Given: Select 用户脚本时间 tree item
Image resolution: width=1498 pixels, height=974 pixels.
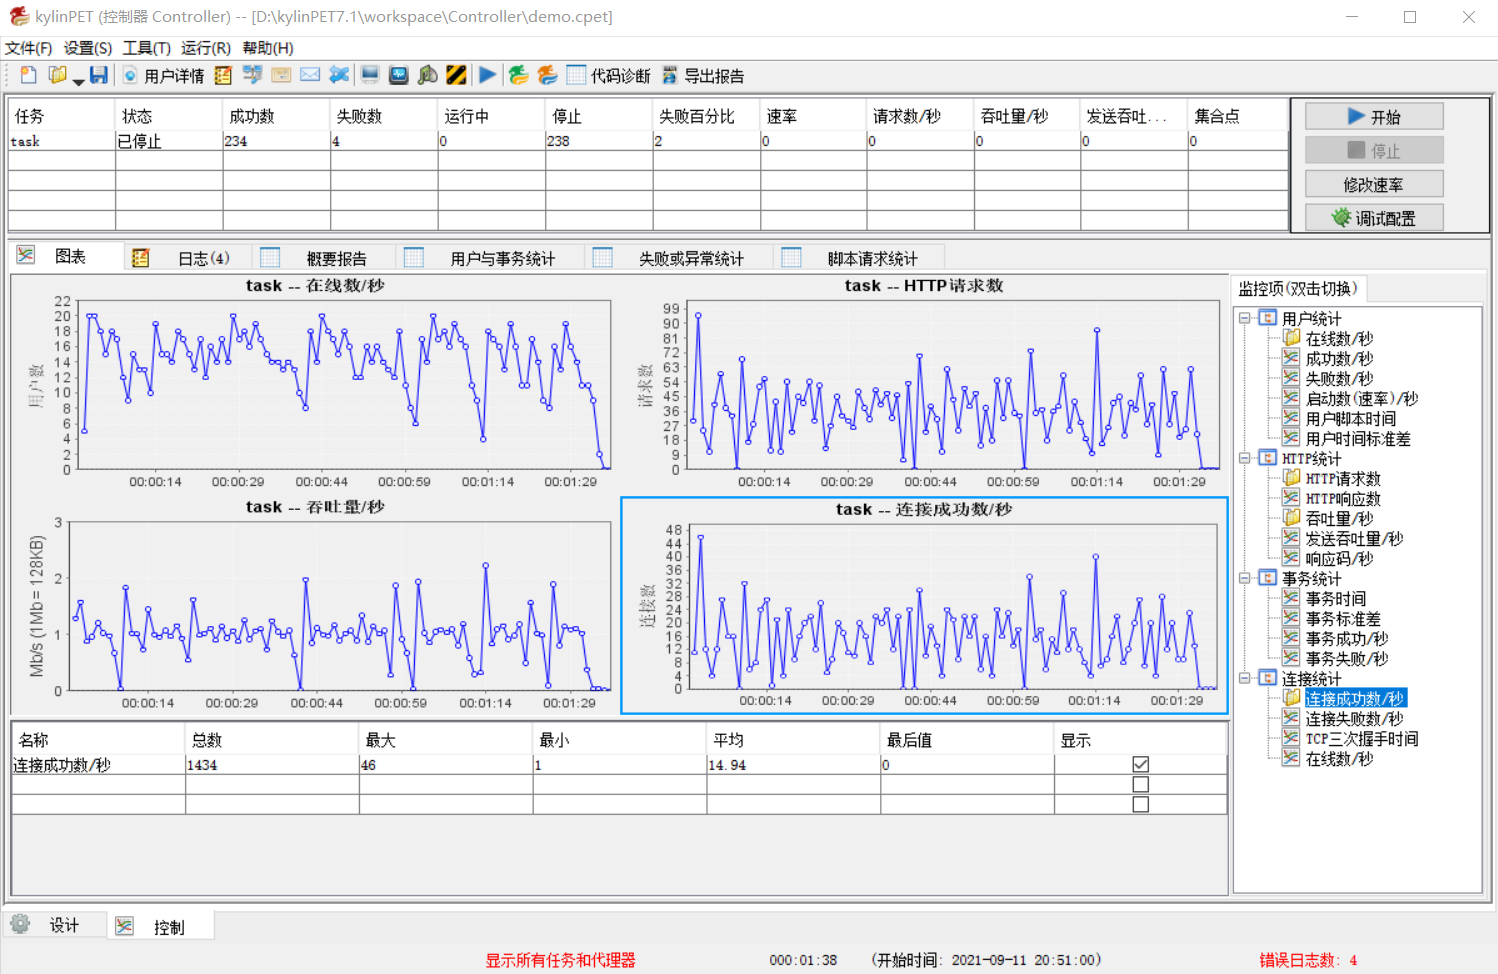Looking at the screenshot, I should (1351, 418).
